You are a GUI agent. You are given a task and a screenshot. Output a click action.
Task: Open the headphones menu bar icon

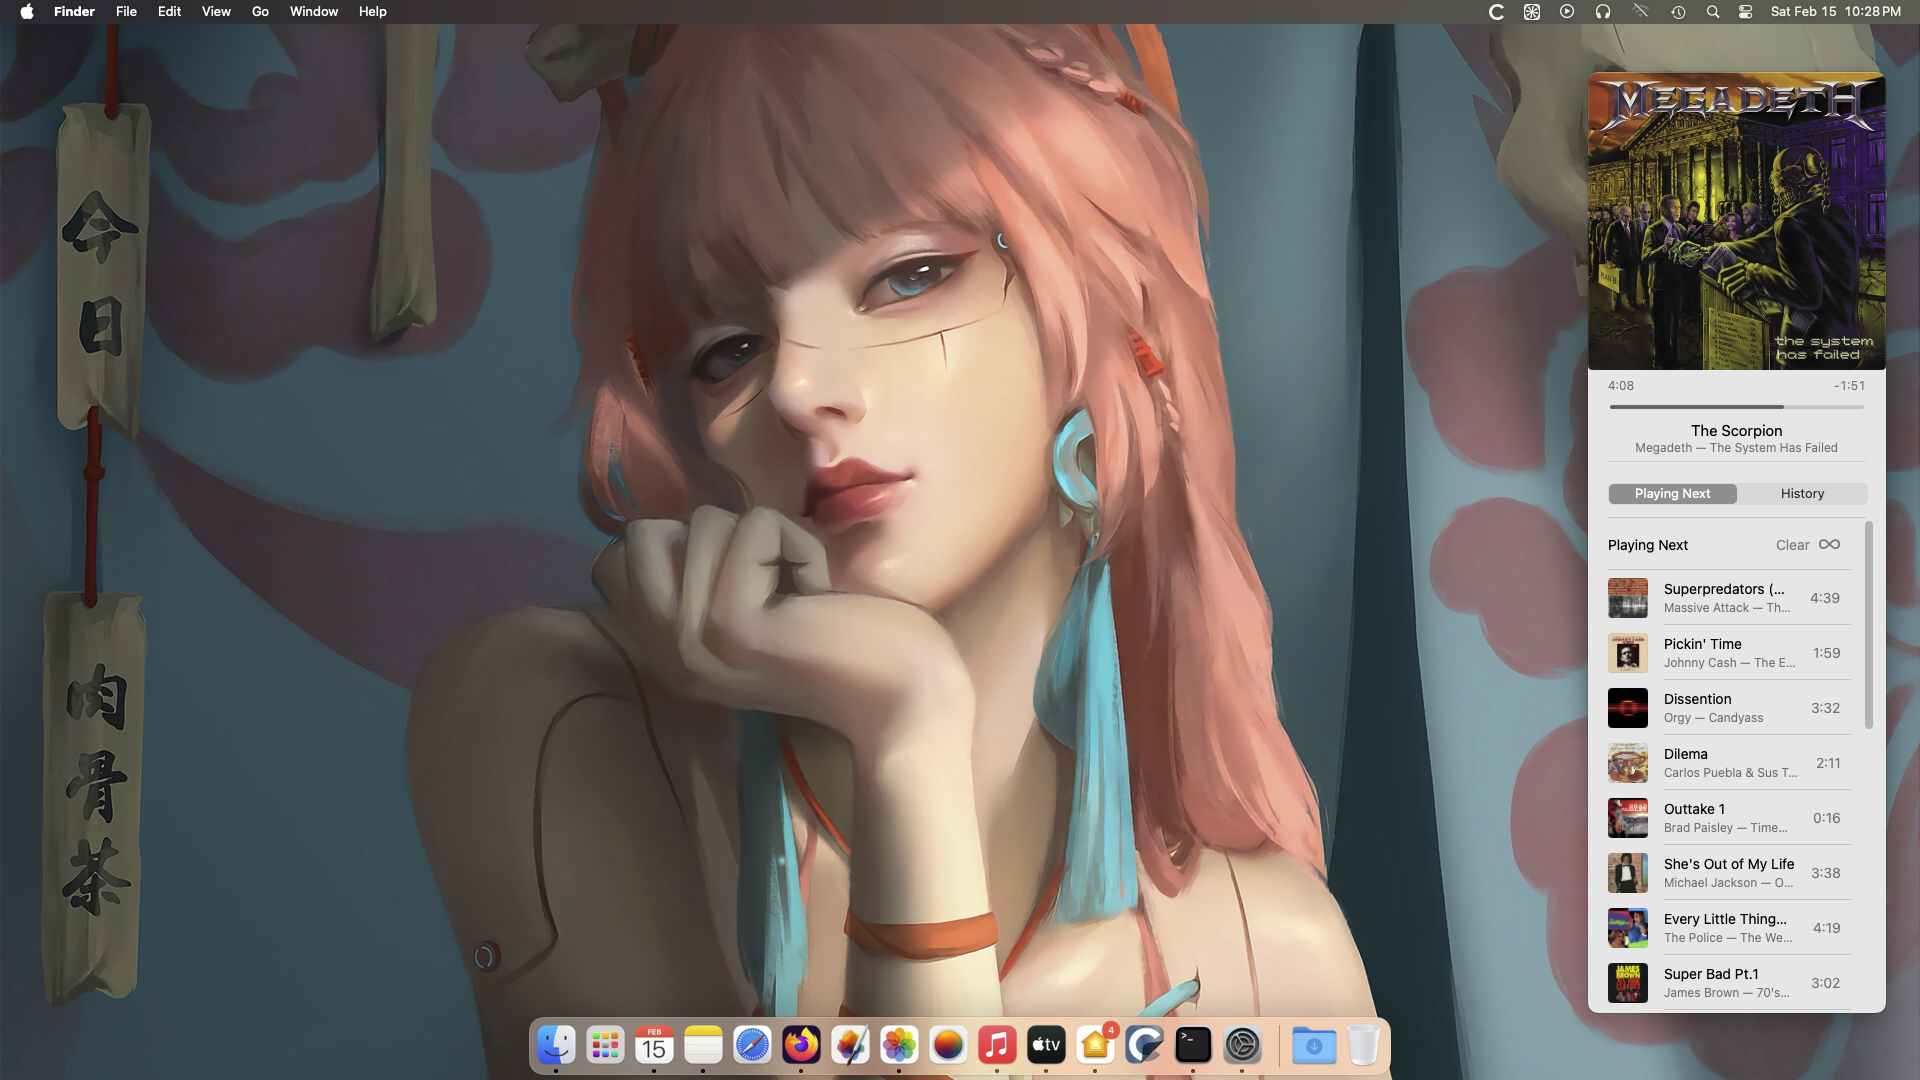coord(1603,12)
